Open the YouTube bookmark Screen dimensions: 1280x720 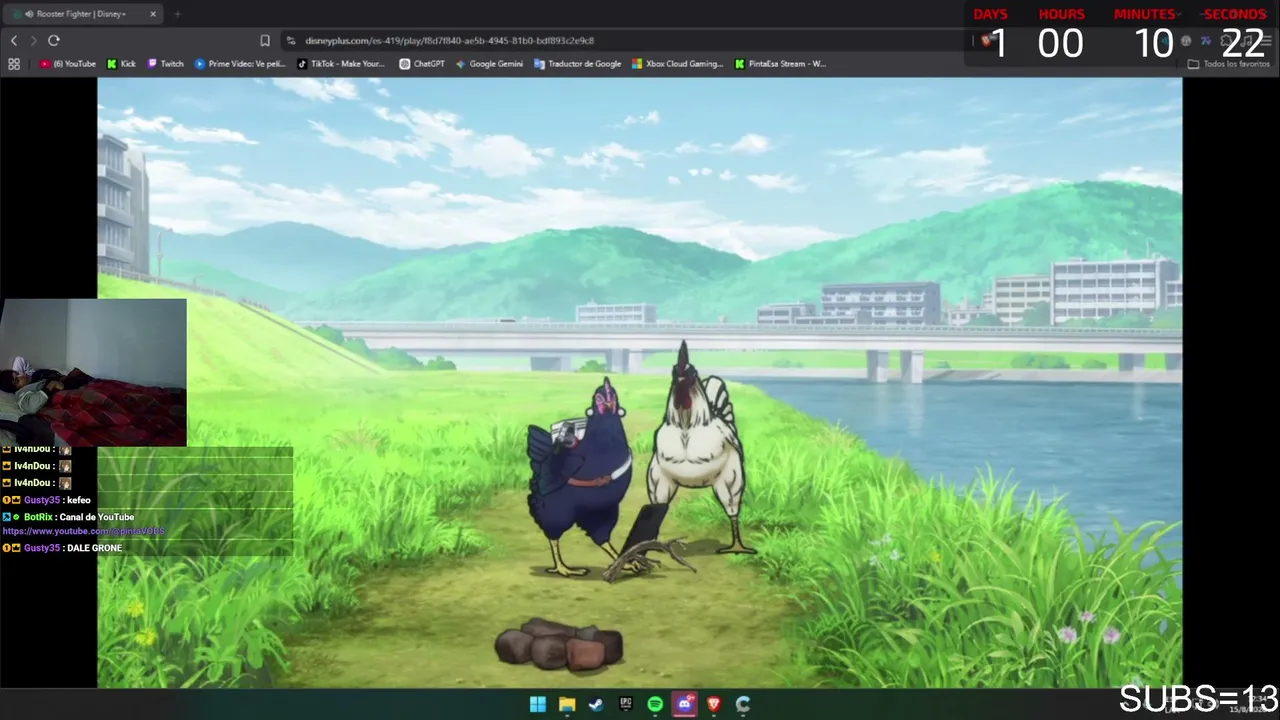tap(68, 64)
